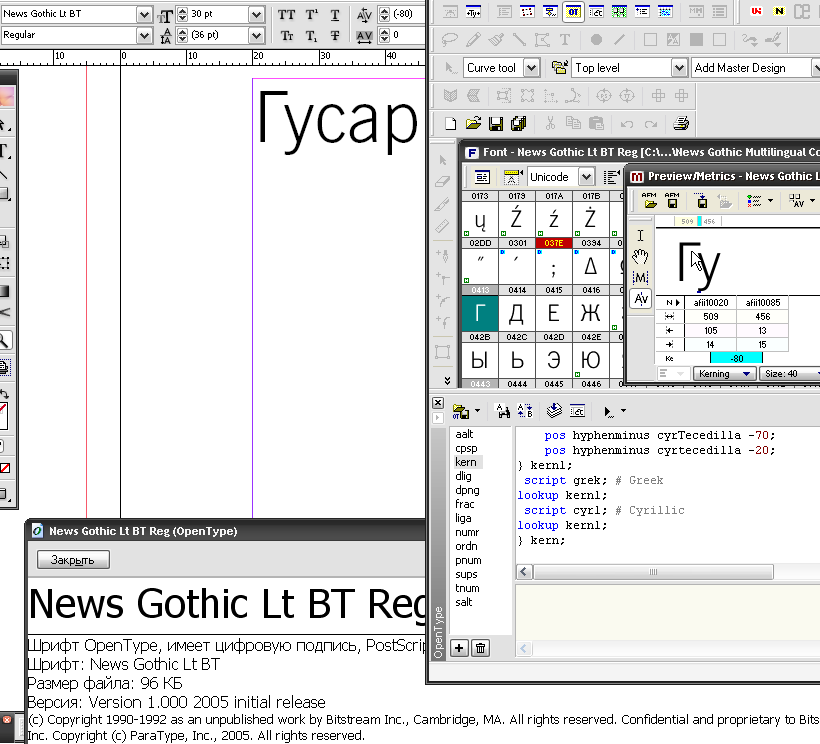This screenshot has width=820, height=744.
Task: Toggle Underline formatting in InDesign
Action: tap(335, 15)
